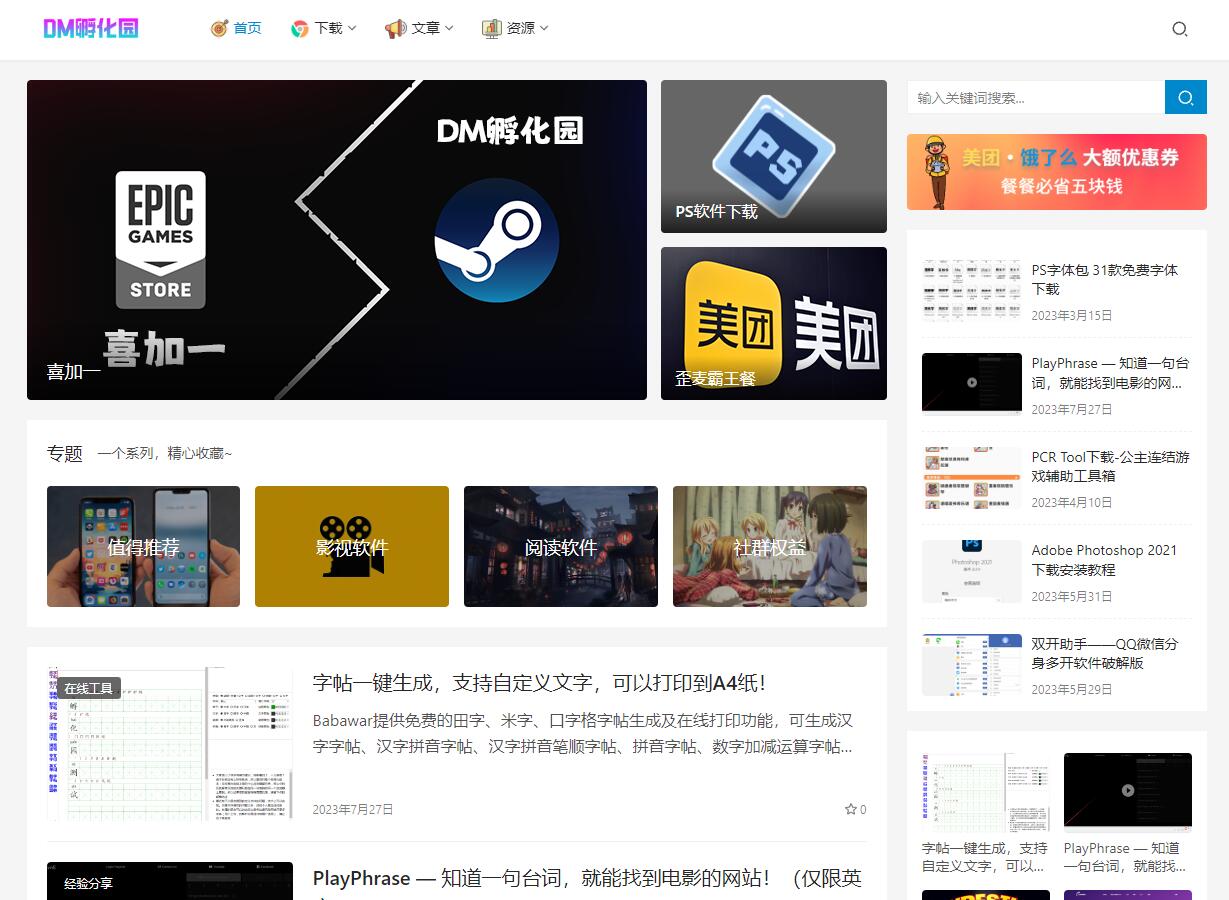Click the 字帖 article date 2023年7月27日

point(353,809)
